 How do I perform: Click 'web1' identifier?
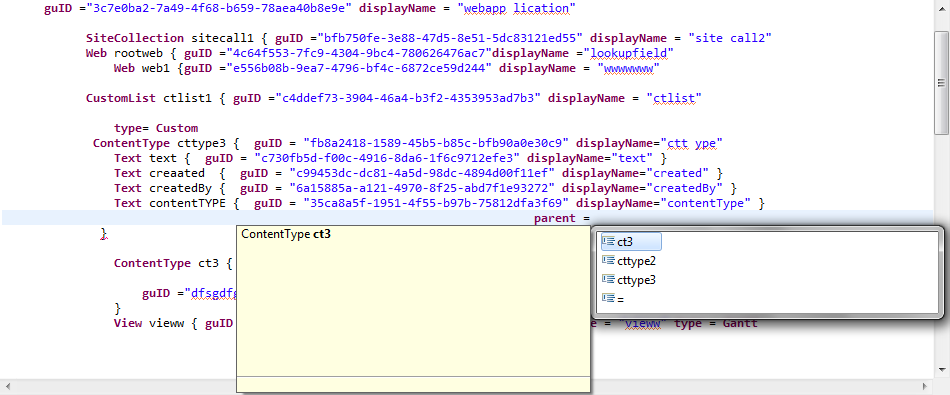(156, 68)
